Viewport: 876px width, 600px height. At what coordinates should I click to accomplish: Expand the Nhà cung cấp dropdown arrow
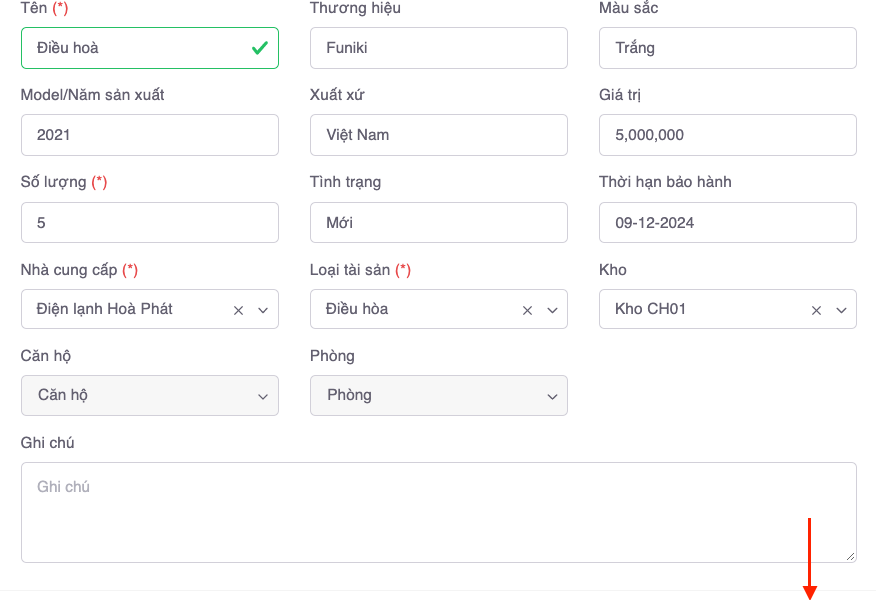pyautogui.click(x=263, y=310)
